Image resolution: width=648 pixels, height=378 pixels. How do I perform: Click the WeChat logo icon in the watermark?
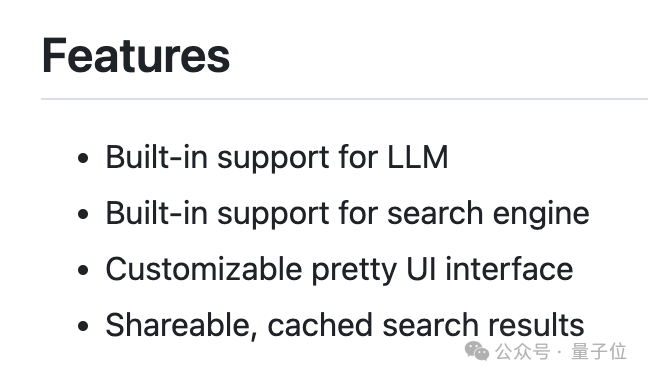pyautogui.click(x=476, y=351)
